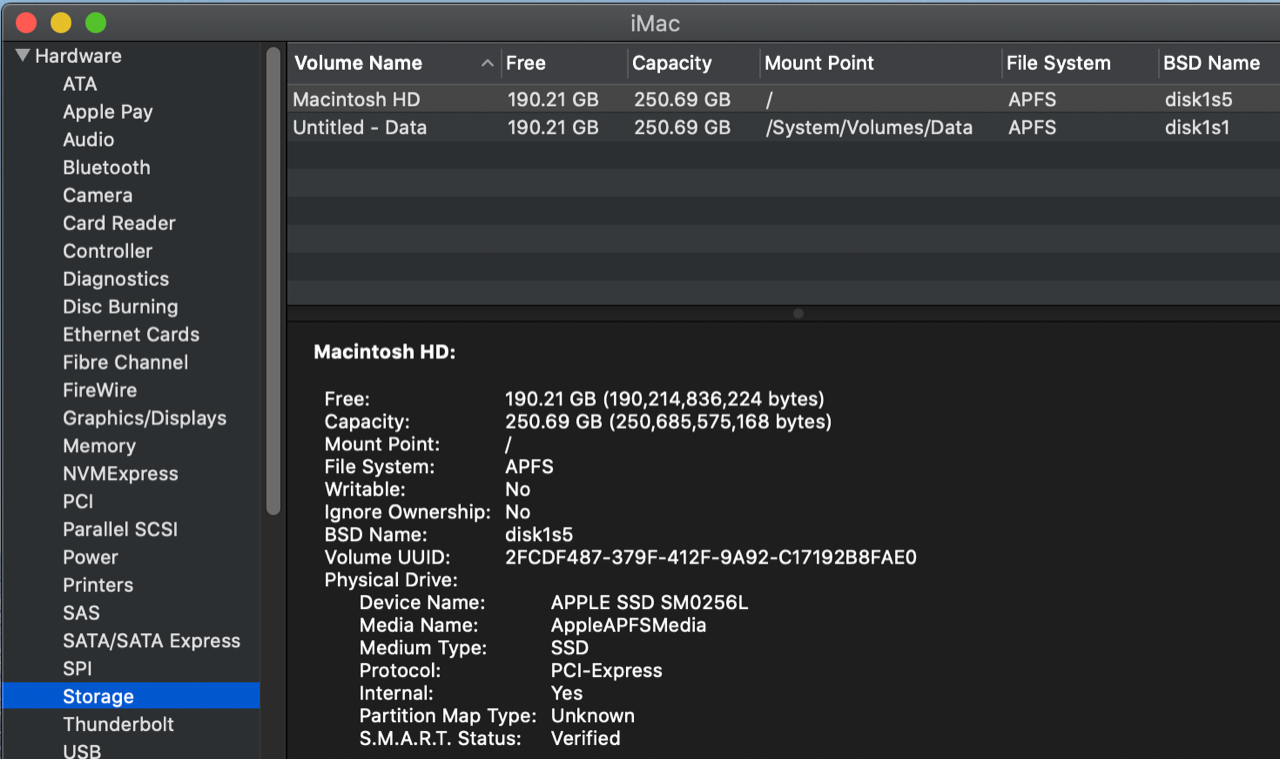This screenshot has height=759, width=1280.
Task: Collapse the Hardware section disclosure triangle
Action: [x=23, y=56]
